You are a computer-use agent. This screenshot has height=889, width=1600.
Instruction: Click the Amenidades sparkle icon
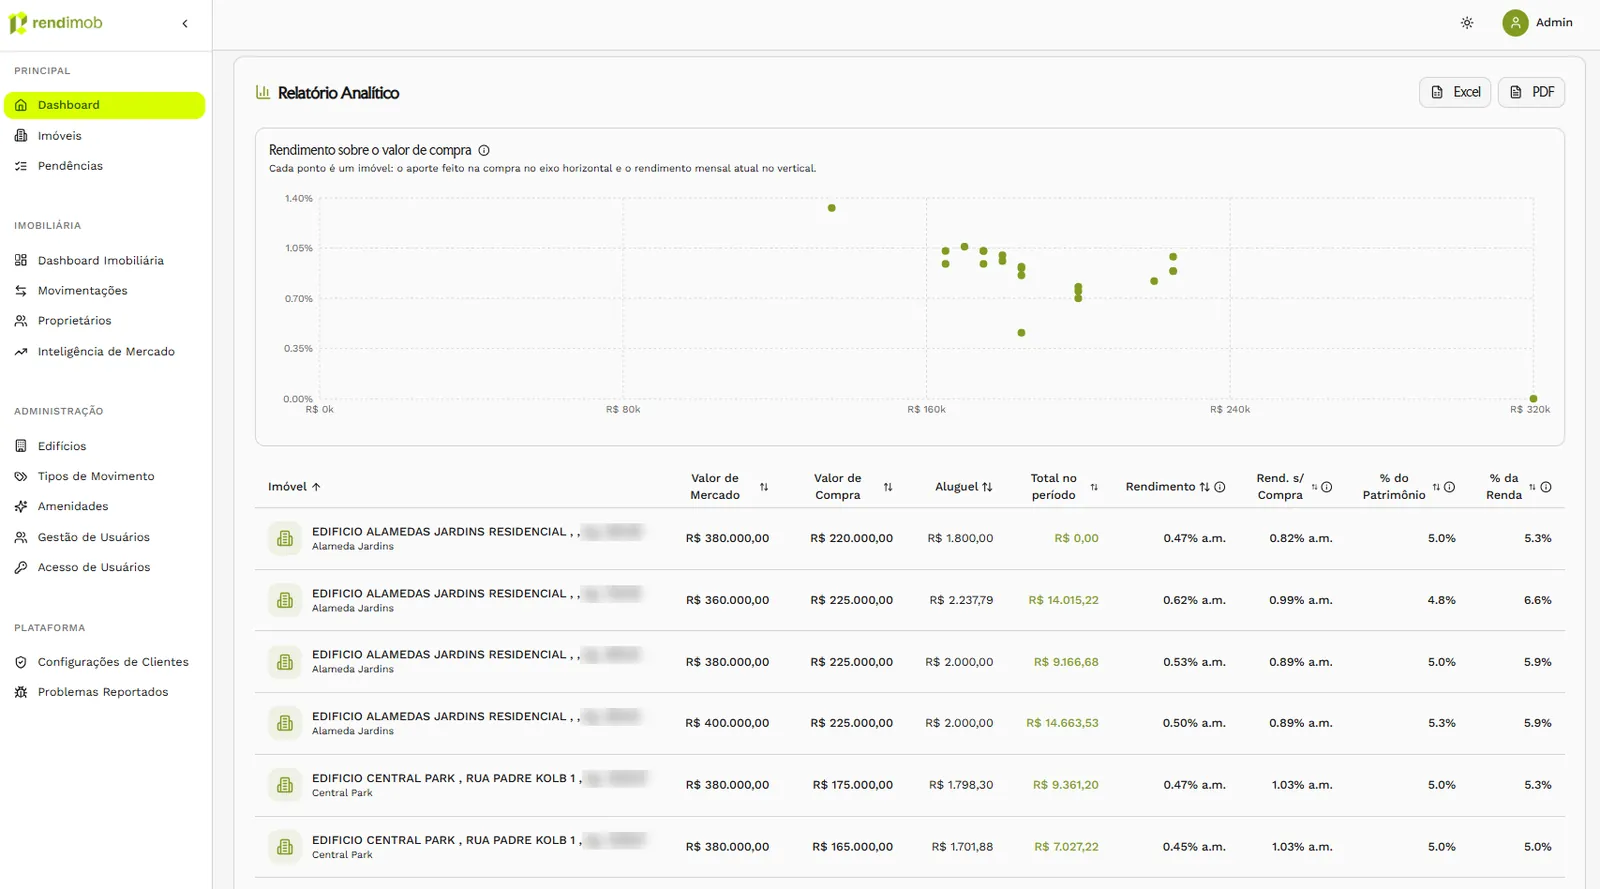tap(21, 507)
